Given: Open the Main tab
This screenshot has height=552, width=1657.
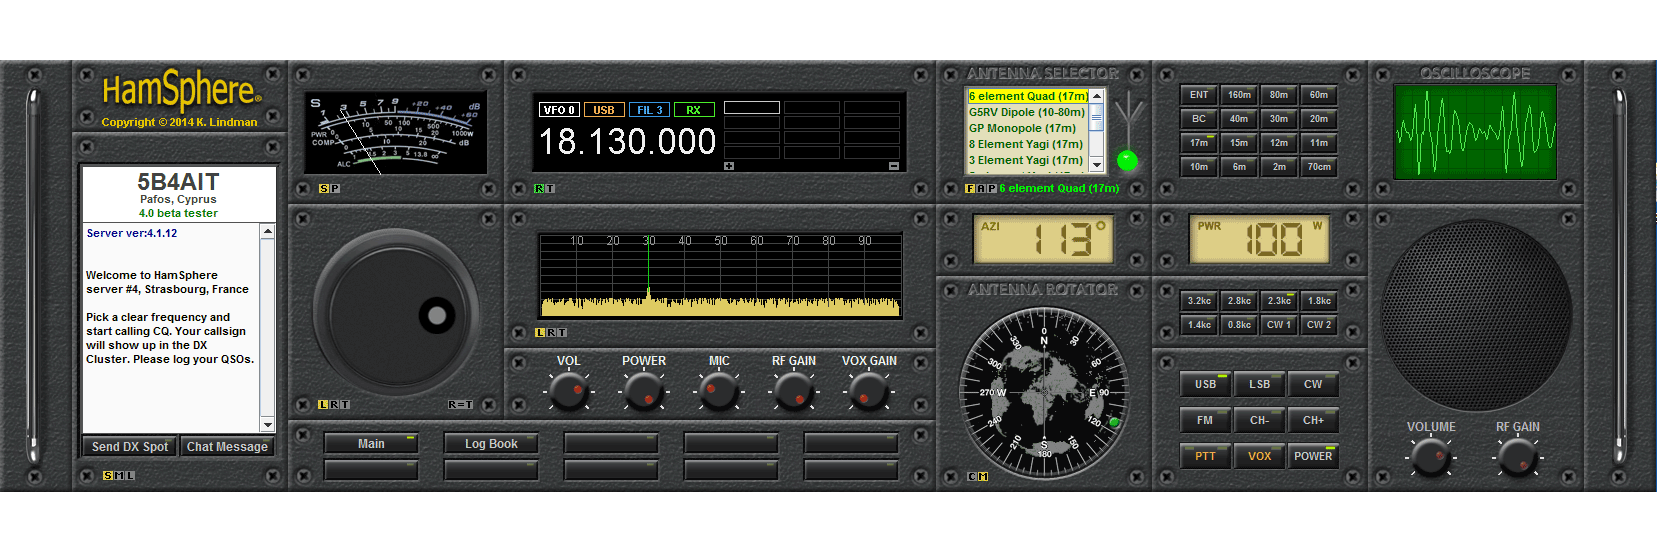Looking at the screenshot, I should (371, 444).
